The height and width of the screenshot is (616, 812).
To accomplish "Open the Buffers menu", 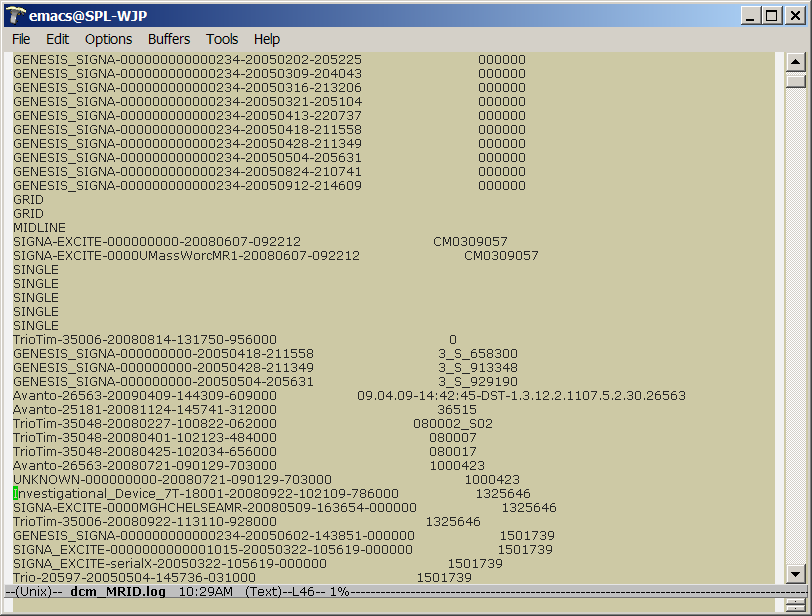I will click(x=168, y=39).
